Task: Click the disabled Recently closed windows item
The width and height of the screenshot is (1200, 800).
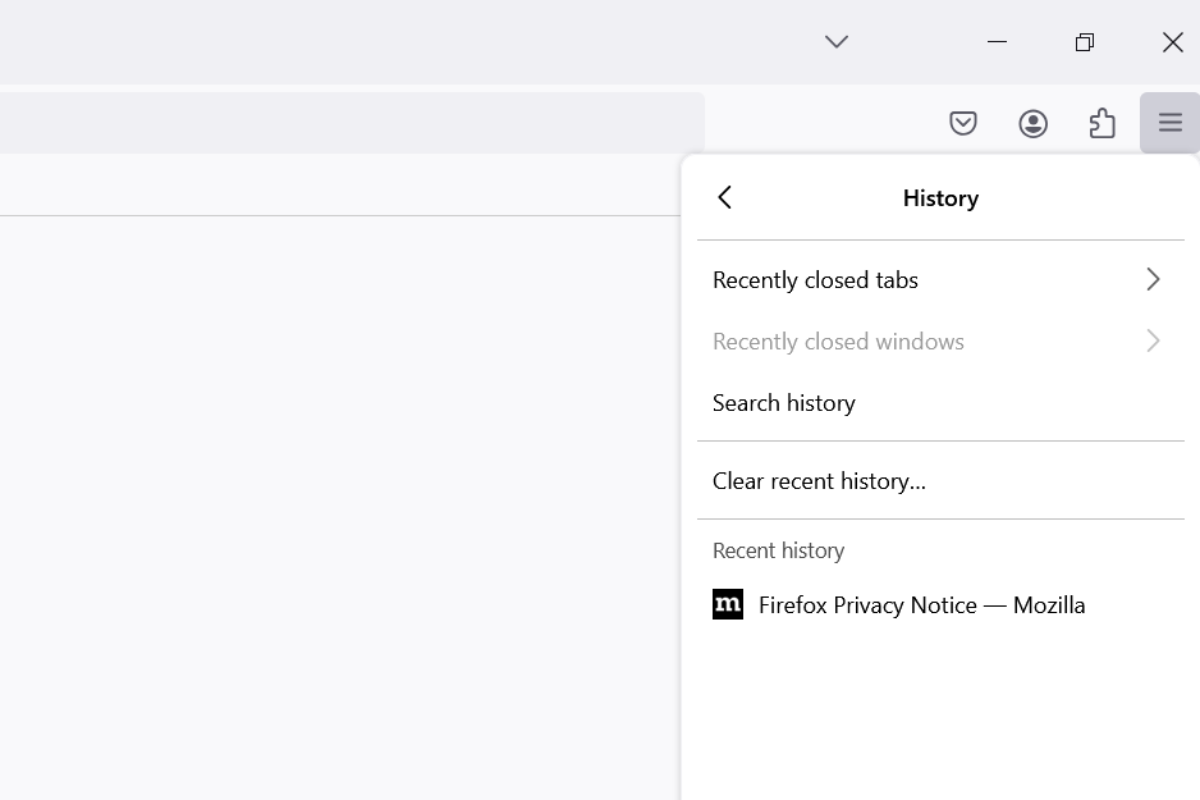Action: point(838,341)
